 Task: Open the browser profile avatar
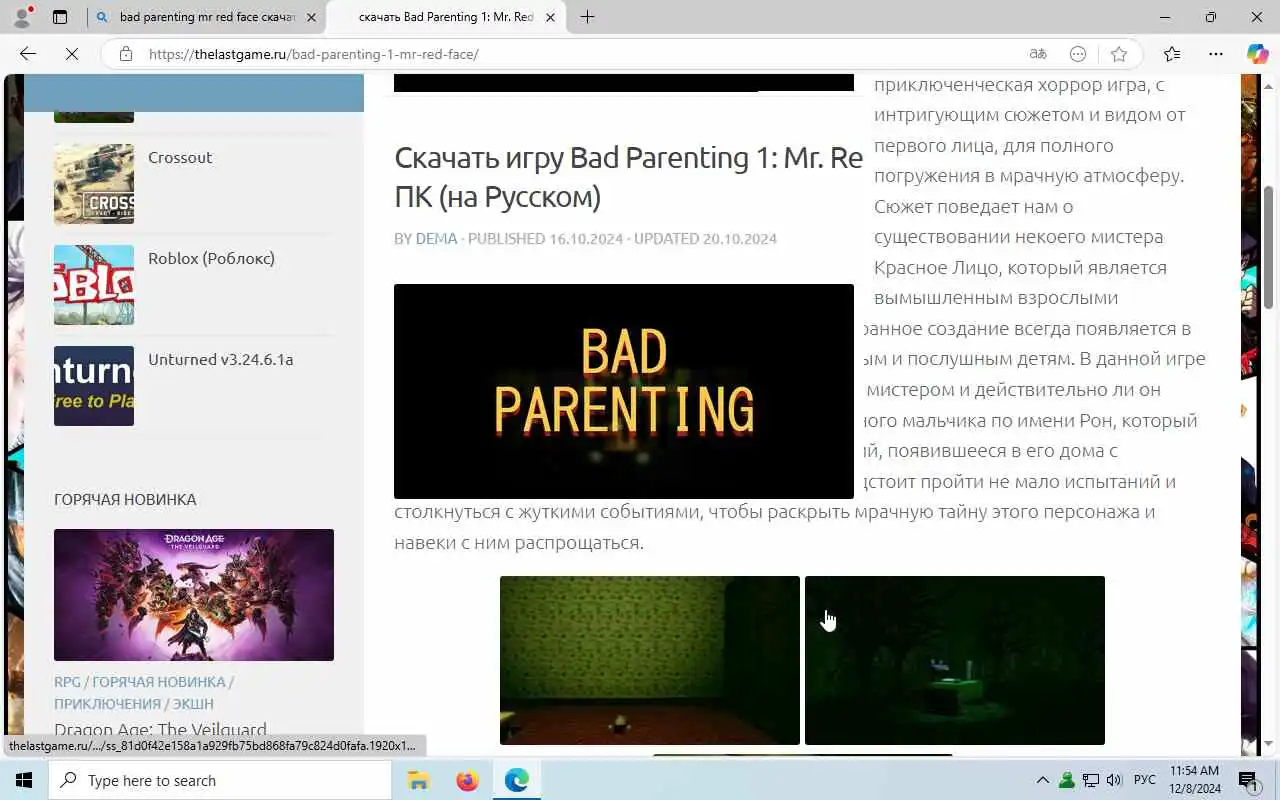coord(22,17)
